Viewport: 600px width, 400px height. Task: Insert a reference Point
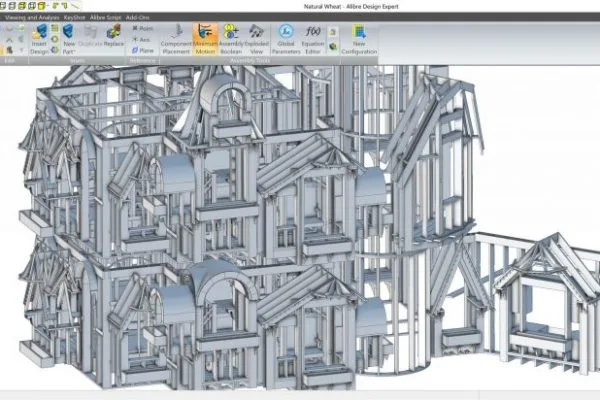(142, 28)
